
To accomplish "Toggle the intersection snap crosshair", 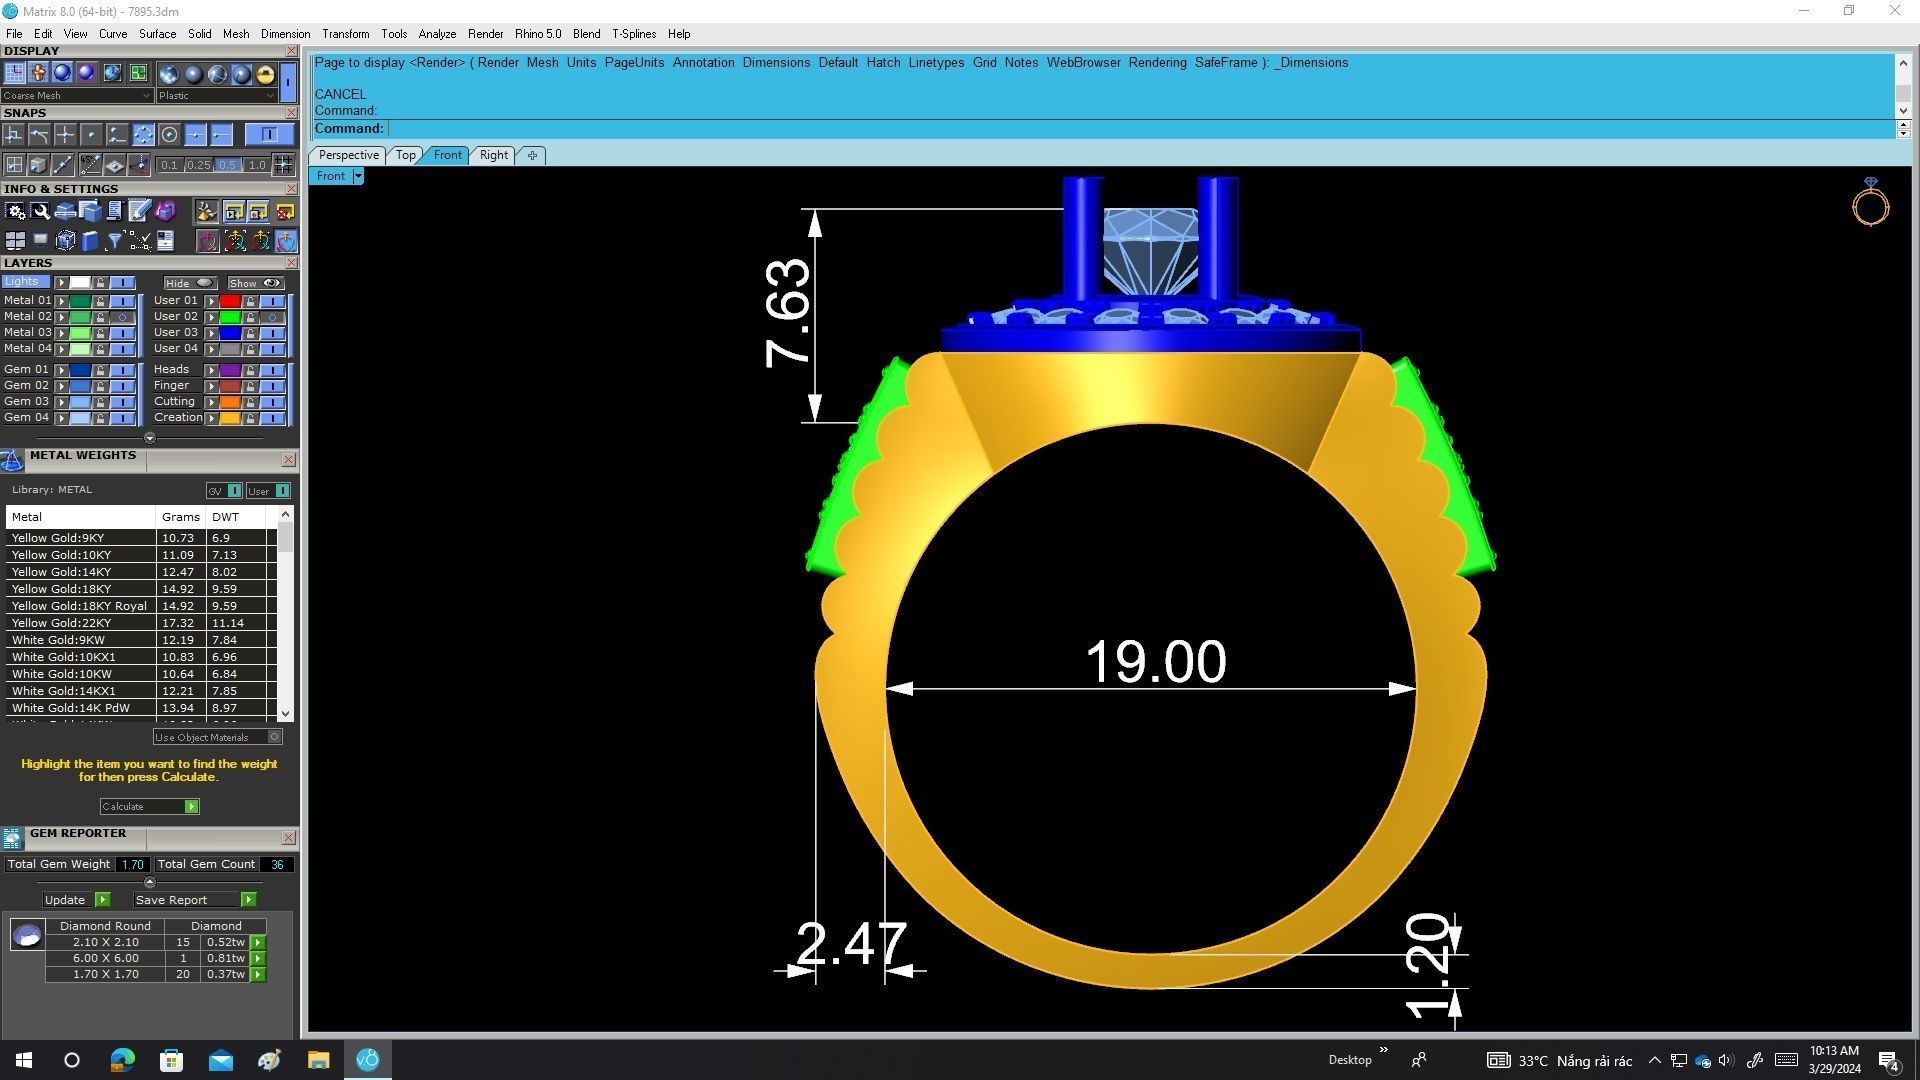I will [x=65, y=135].
